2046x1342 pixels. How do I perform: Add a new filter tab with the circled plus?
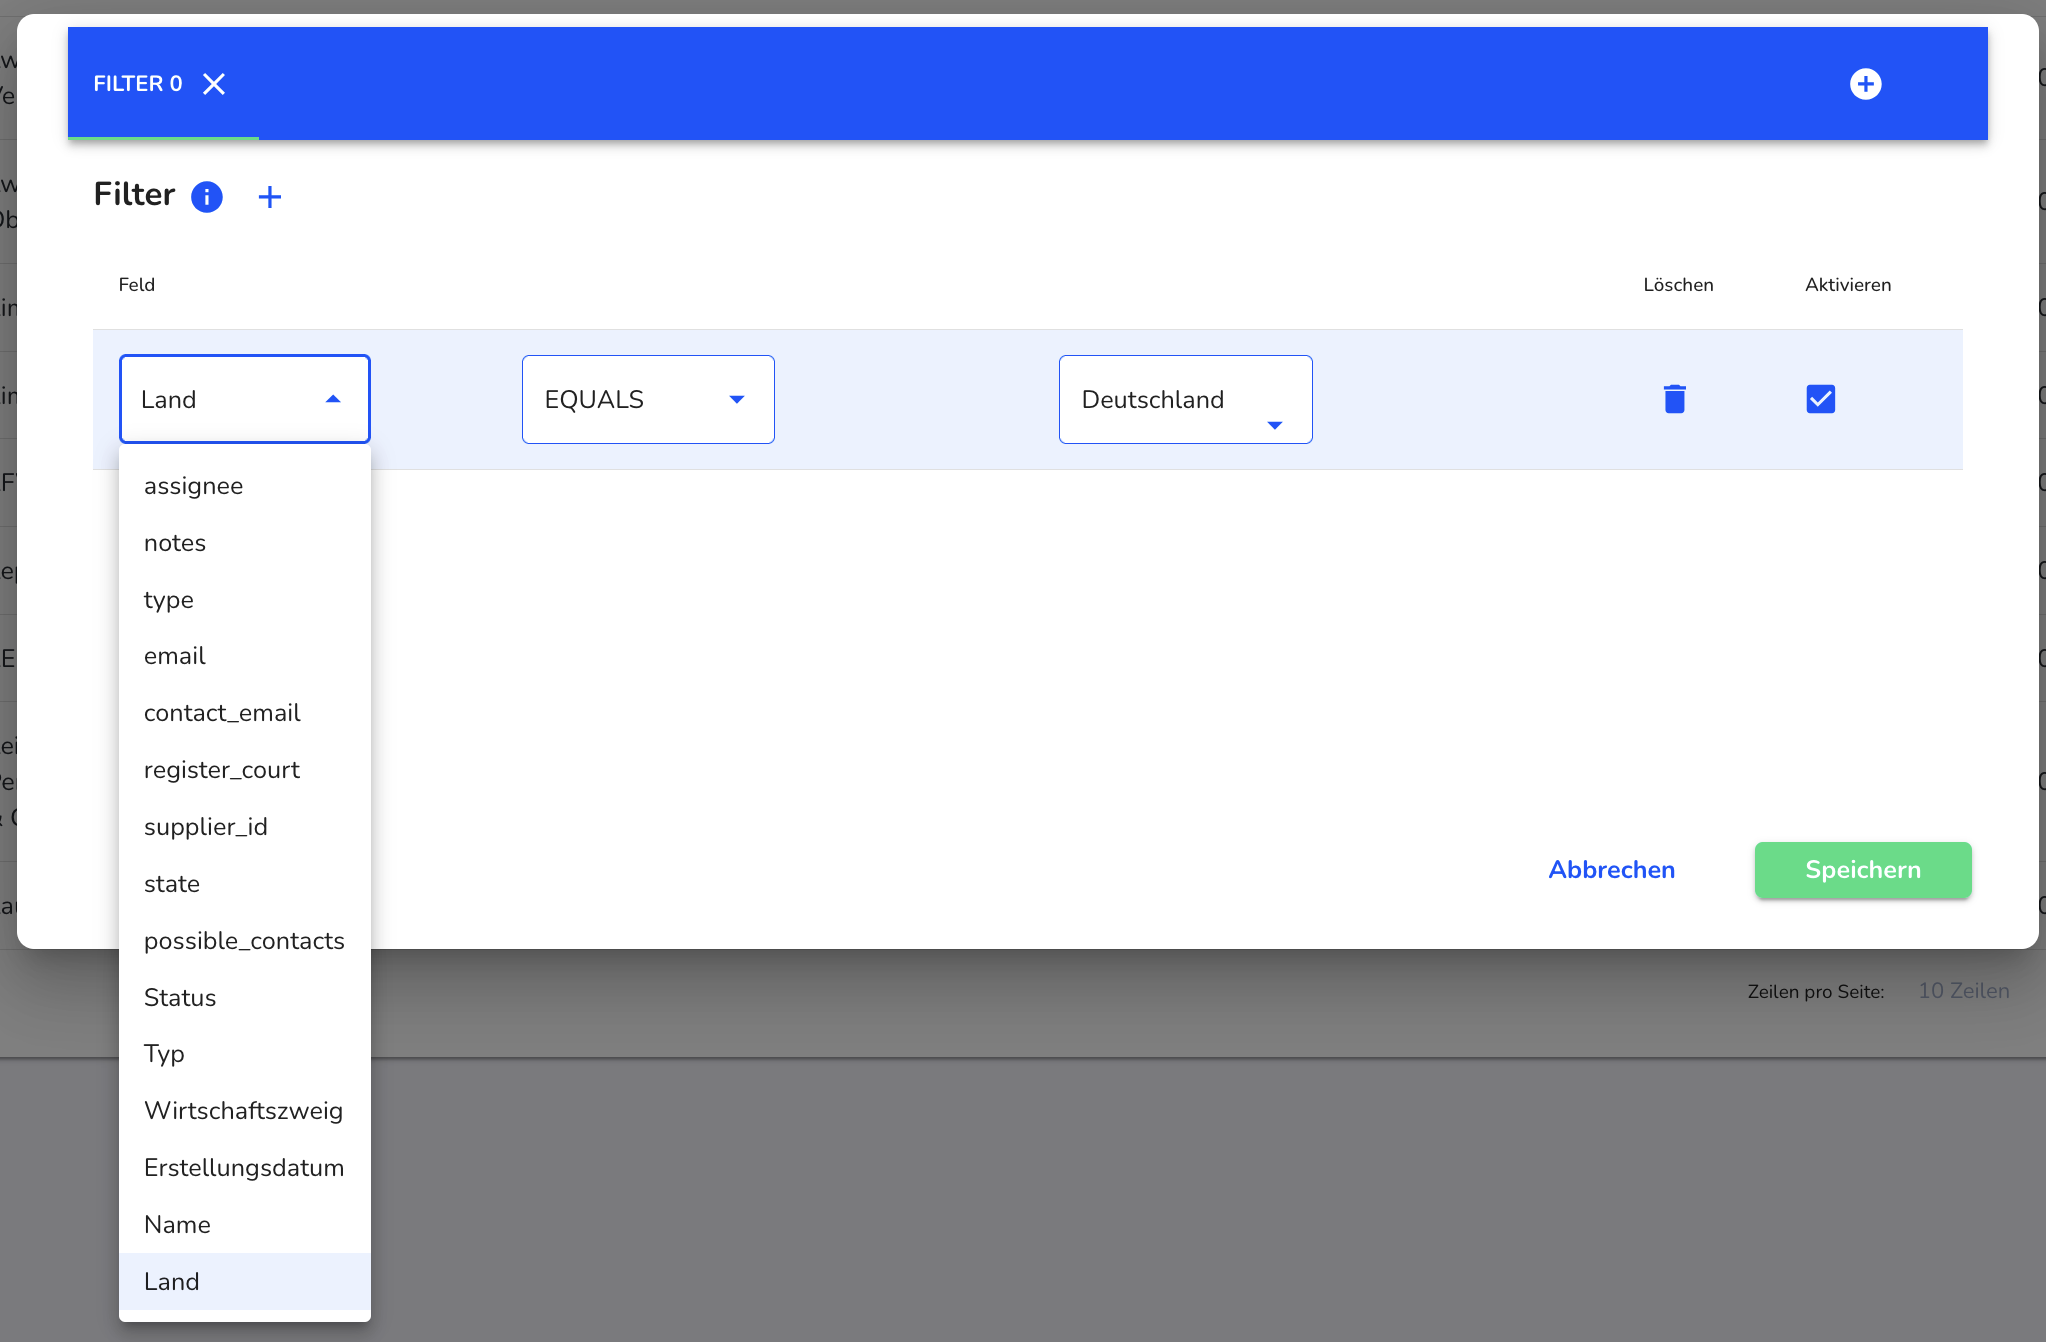[x=1865, y=84]
